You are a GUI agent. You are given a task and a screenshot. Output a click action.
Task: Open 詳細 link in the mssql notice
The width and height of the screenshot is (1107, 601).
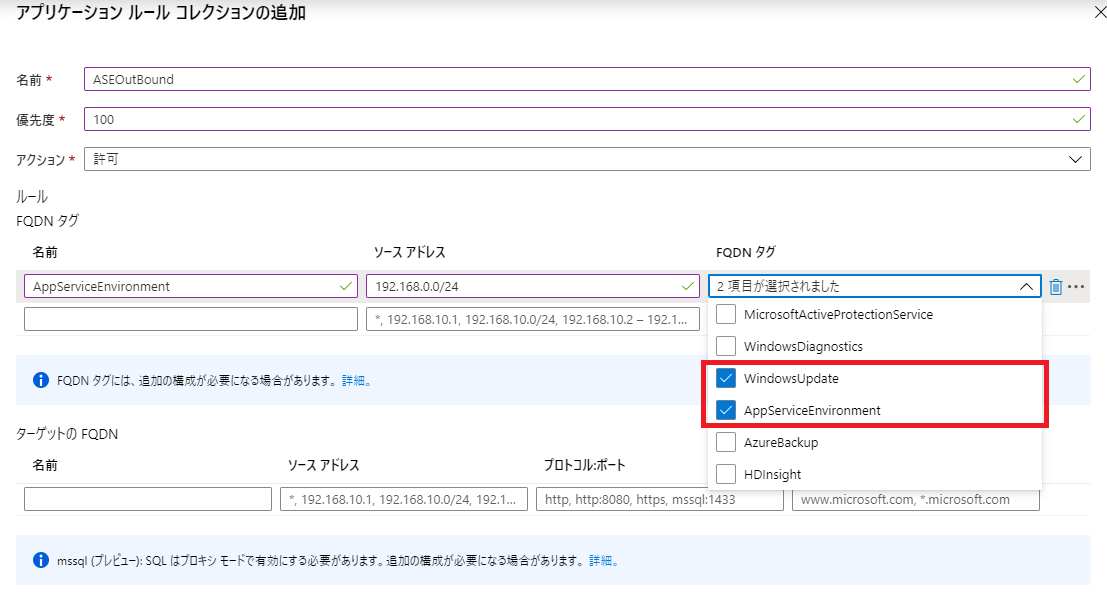(602, 561)
